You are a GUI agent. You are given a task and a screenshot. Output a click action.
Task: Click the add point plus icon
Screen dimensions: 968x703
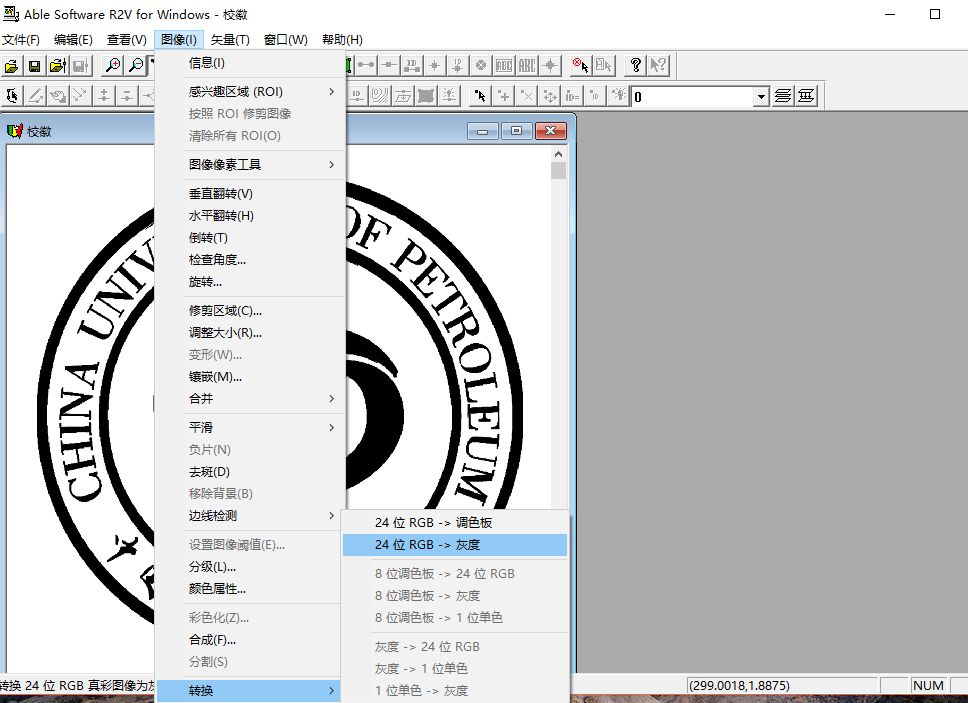[x=504, y=96]
